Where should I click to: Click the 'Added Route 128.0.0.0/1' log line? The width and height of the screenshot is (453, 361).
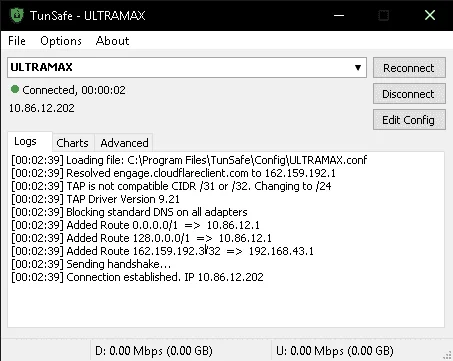(141, 238)
